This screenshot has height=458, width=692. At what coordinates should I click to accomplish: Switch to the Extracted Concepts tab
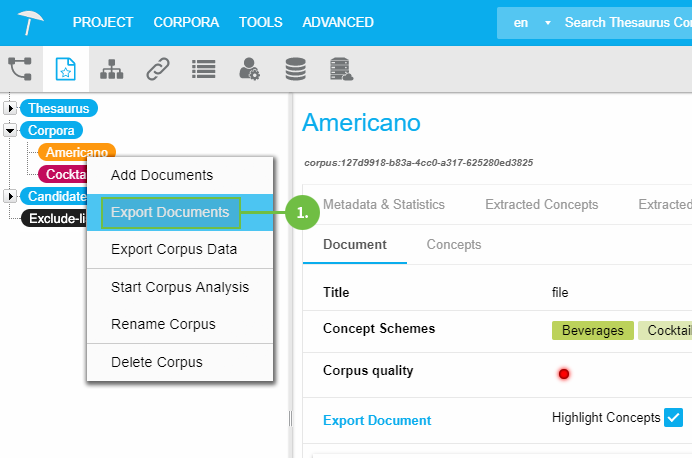541,204
